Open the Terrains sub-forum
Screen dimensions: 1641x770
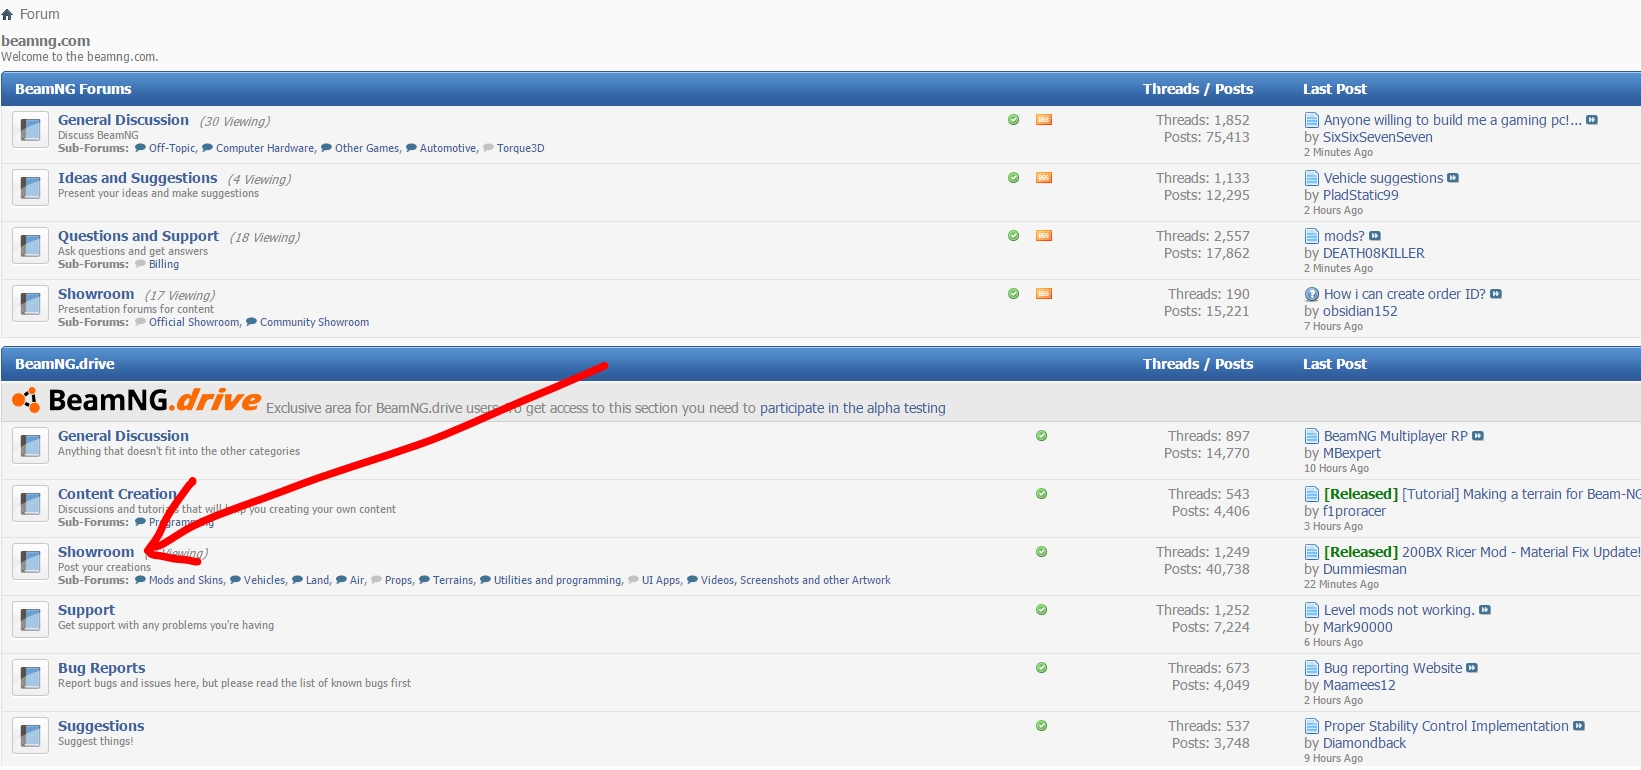click(x=453, y=580)
